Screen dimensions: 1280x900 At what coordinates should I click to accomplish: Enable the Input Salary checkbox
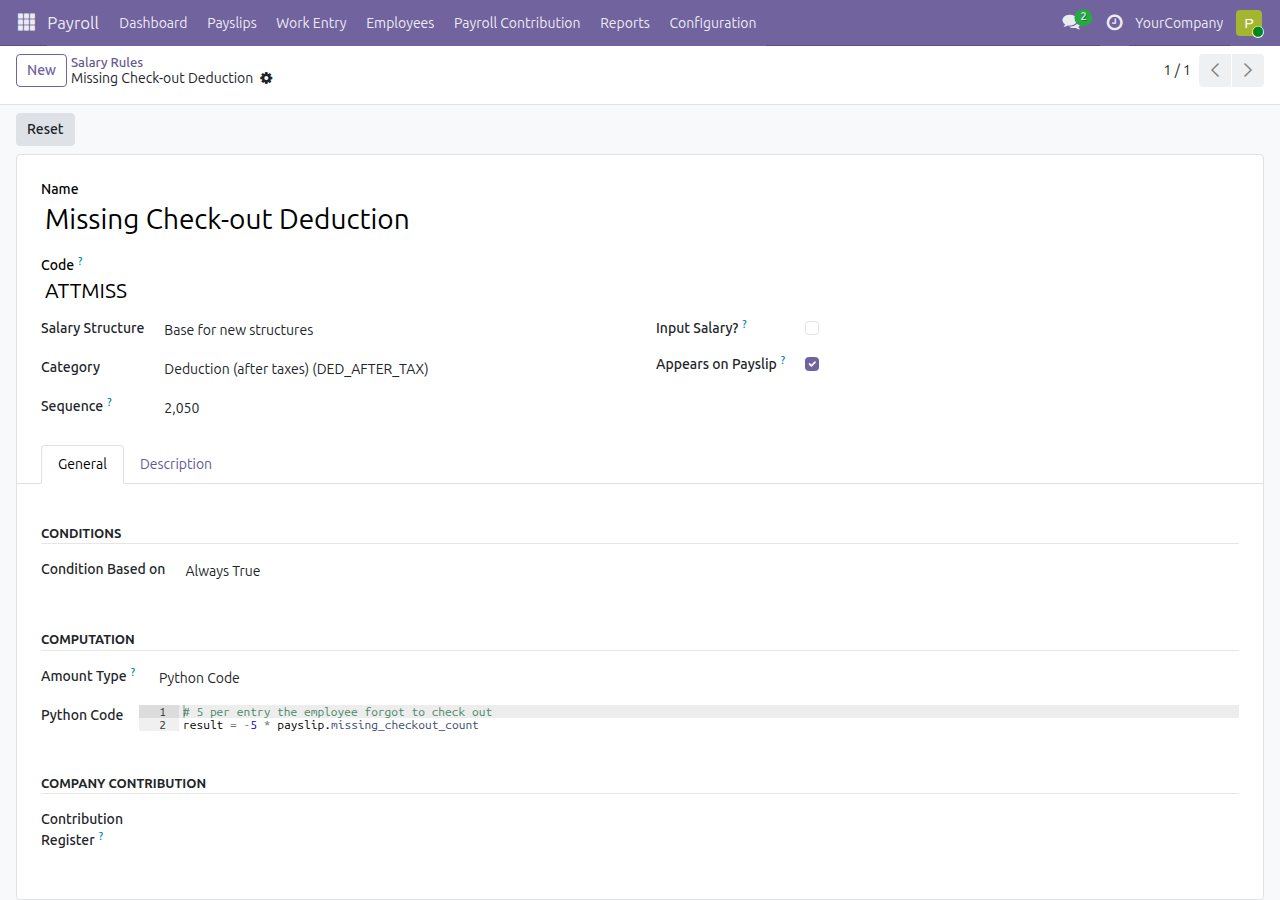(x=812, y=328)
